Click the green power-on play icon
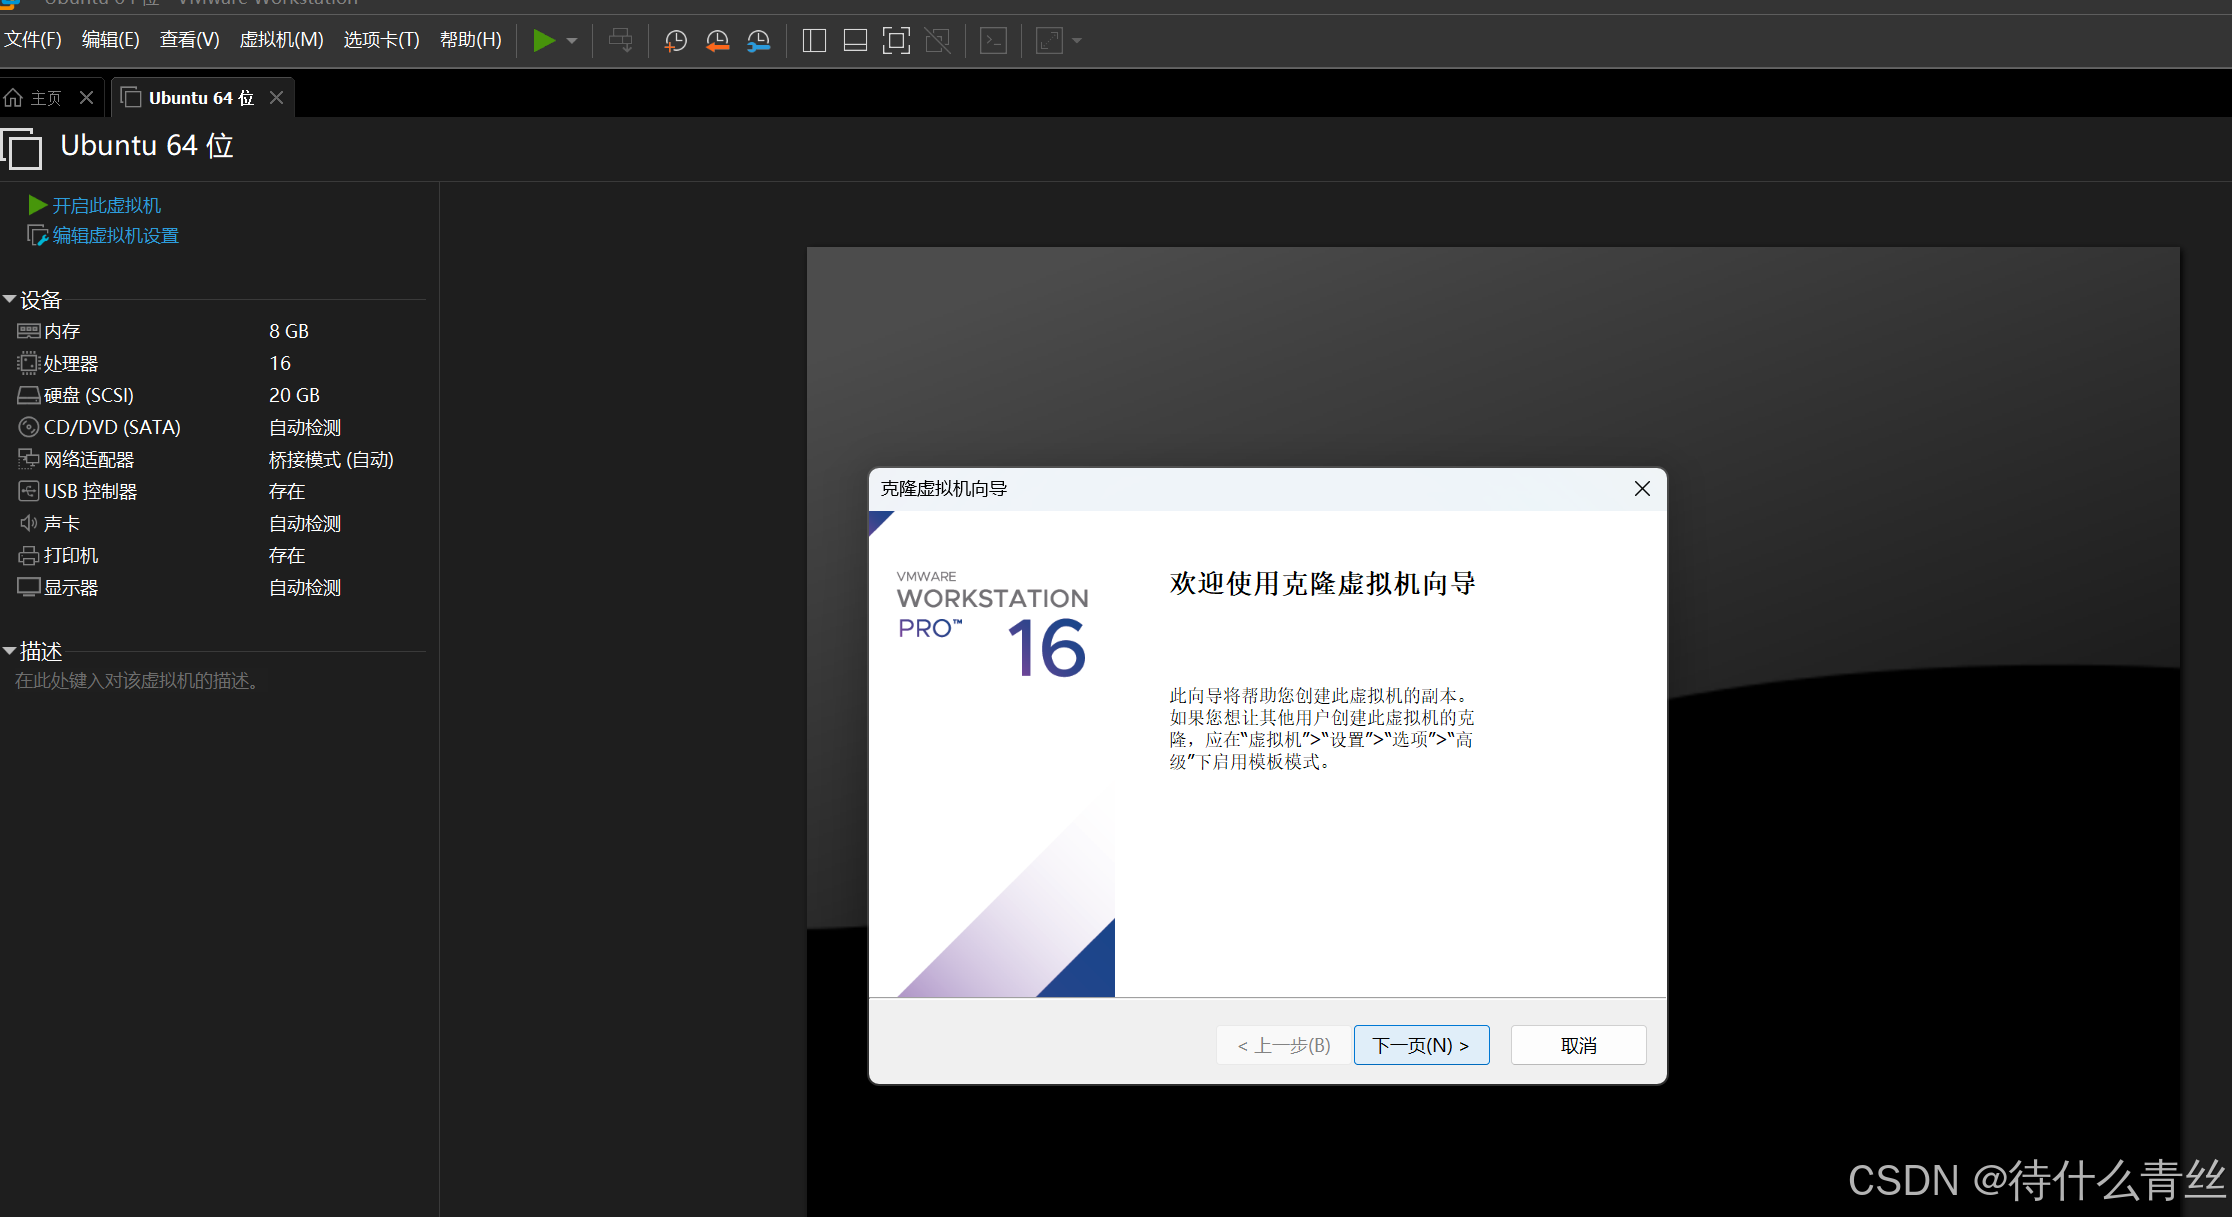 (x=543, y=41)
